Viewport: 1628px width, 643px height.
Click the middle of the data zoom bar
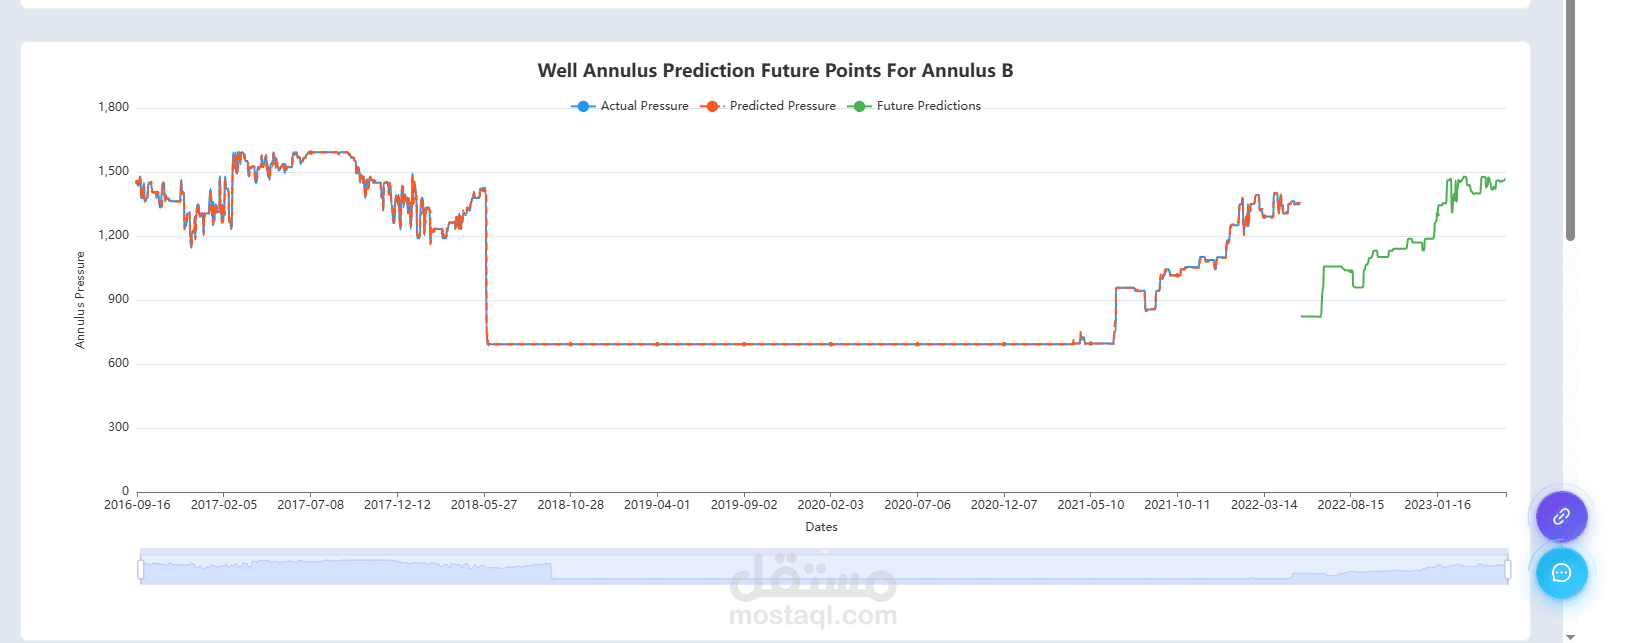[x=824, y=568]
